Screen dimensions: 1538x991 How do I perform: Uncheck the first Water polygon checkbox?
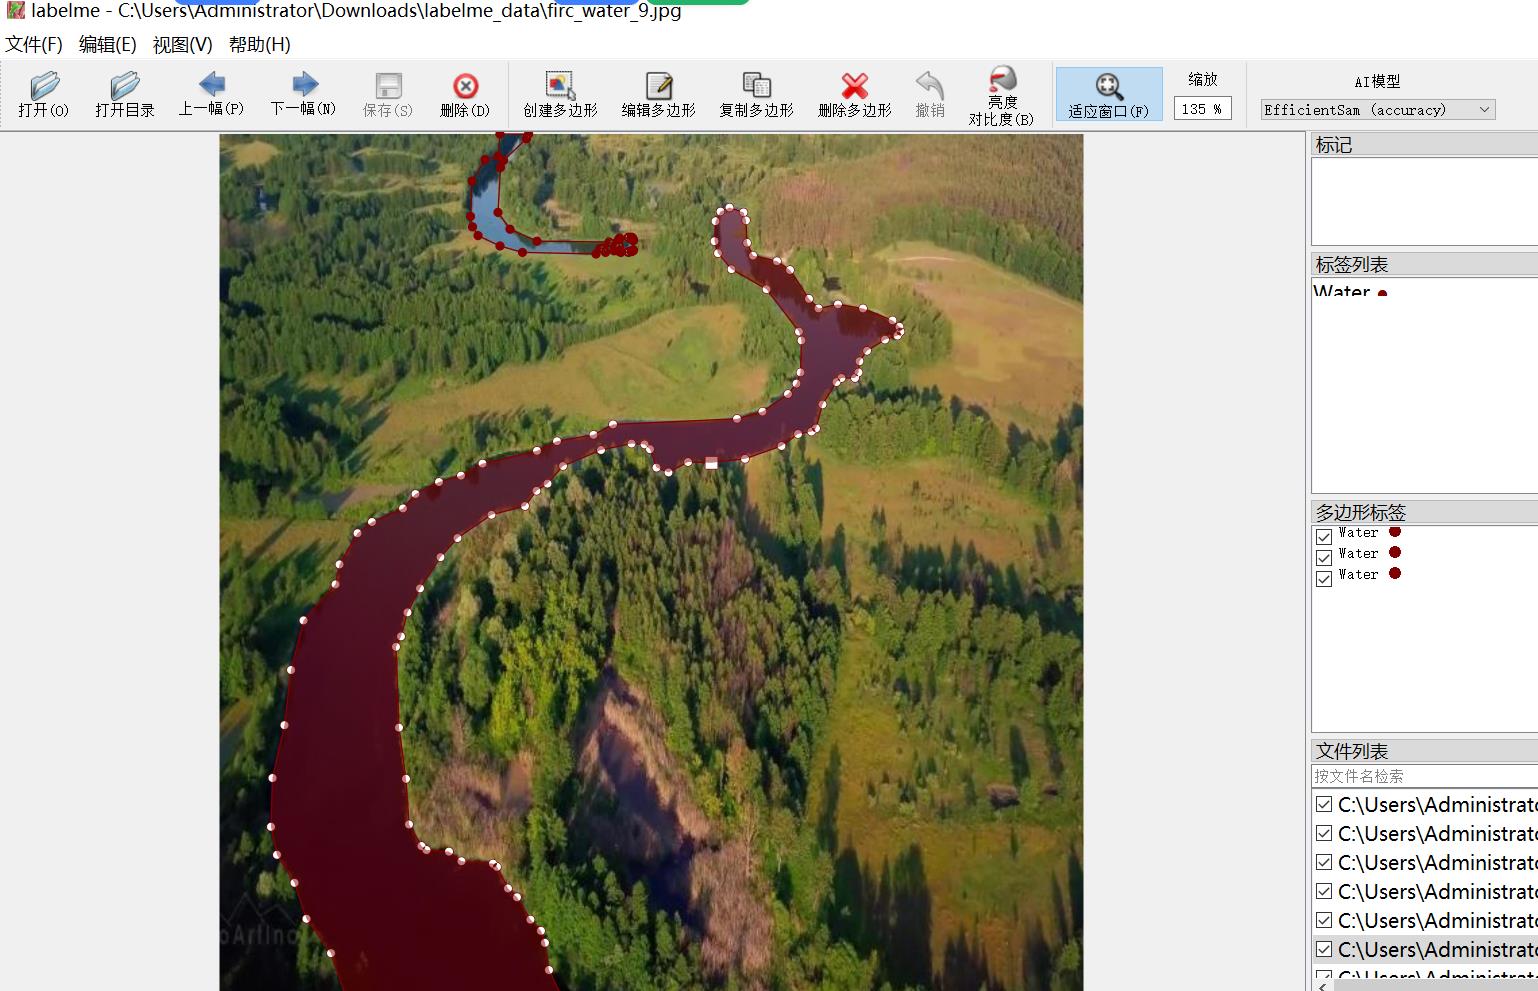(1324, 537)
